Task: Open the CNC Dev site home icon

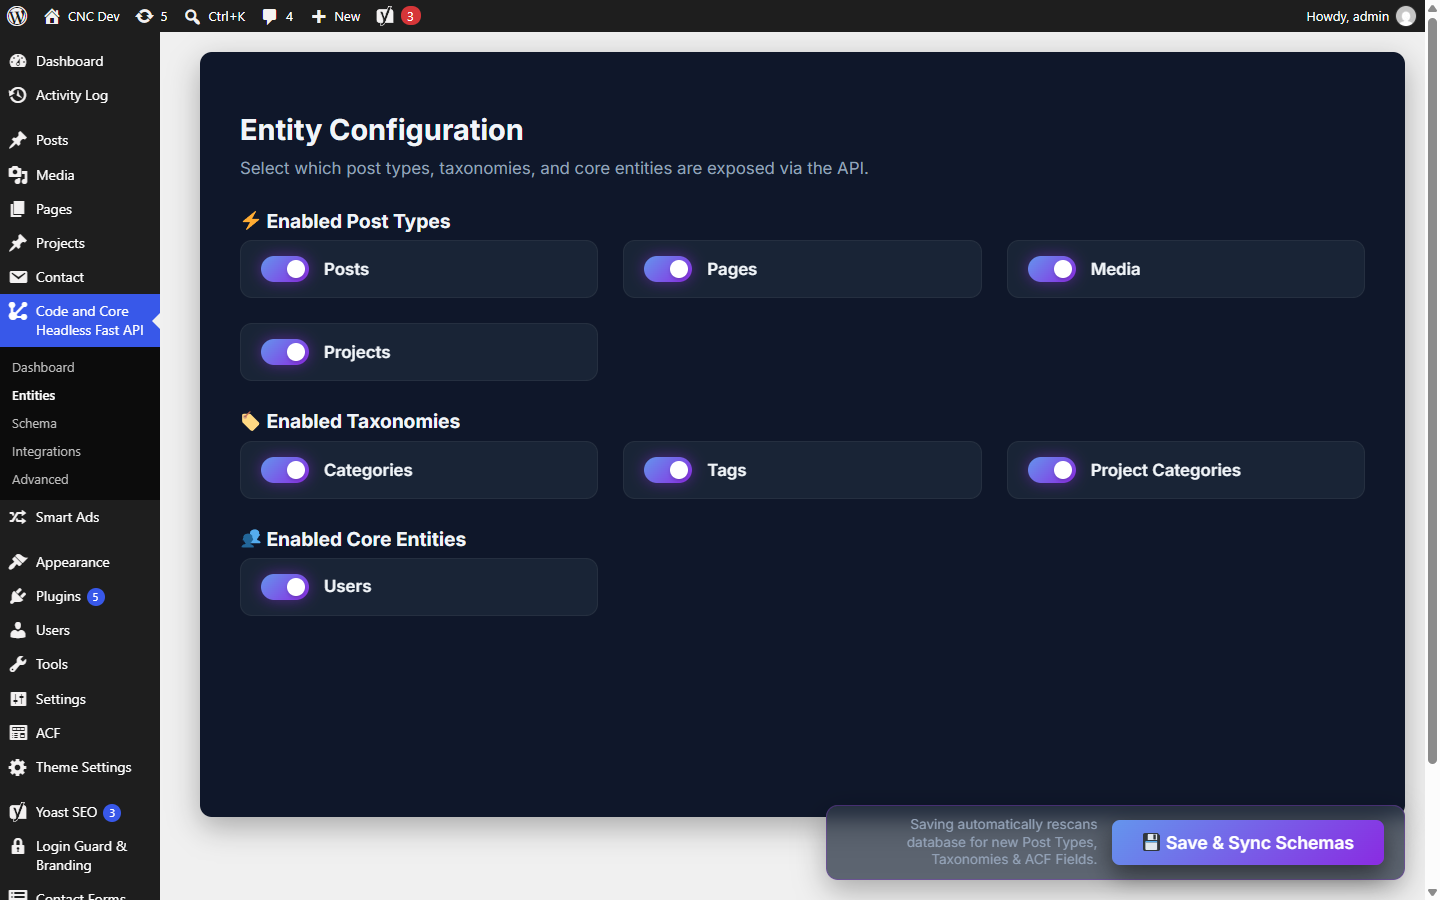Action: click(52, 16)
